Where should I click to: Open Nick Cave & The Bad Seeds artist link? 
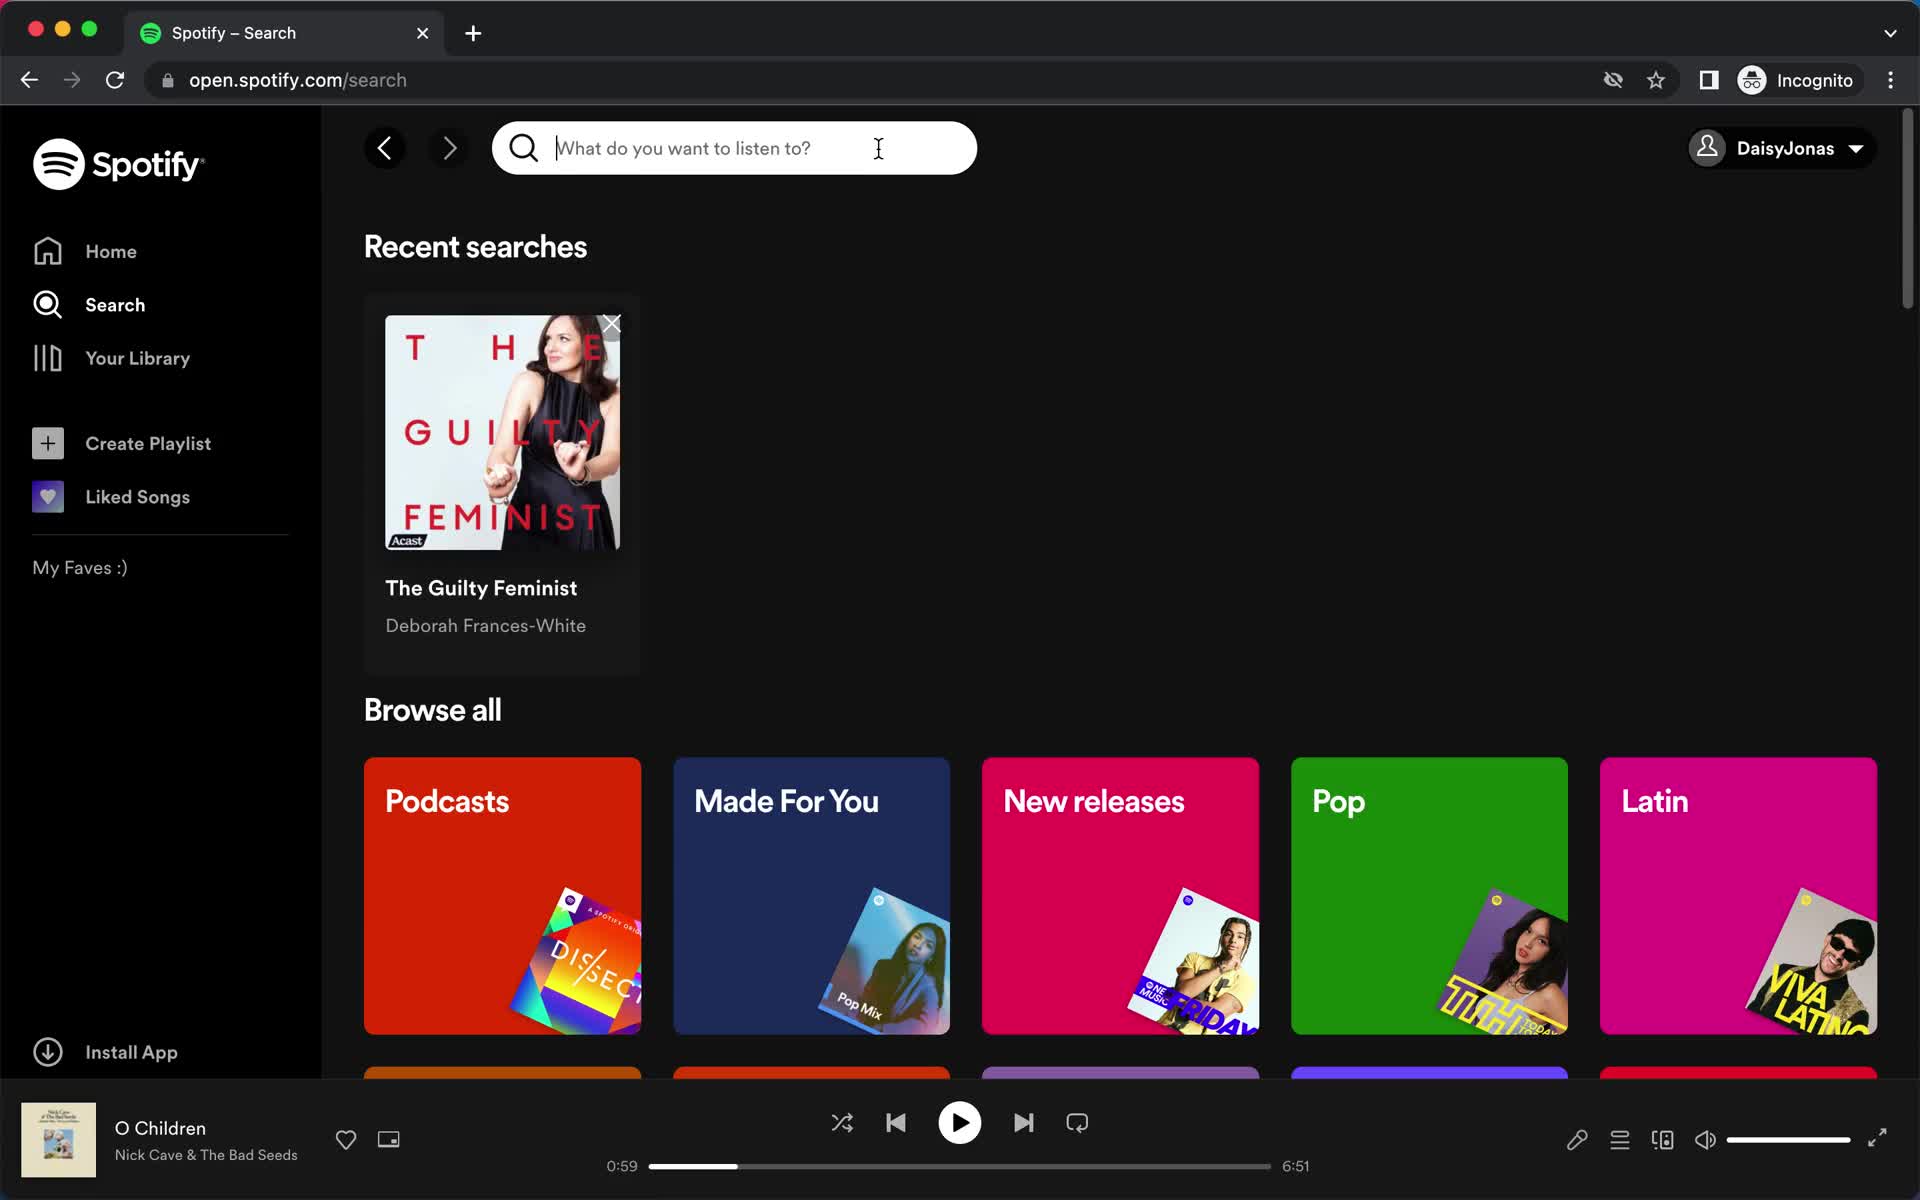pyautogui.click(x=206, y=1155)
